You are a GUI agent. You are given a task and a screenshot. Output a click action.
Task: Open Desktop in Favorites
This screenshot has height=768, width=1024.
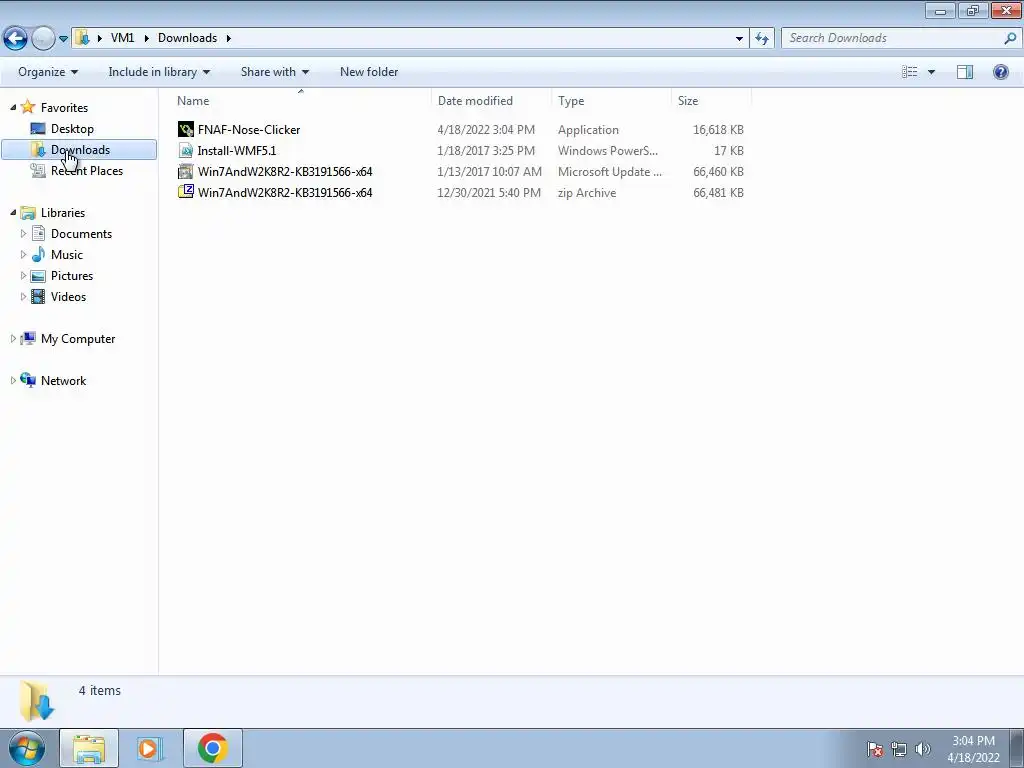point(72,129)
